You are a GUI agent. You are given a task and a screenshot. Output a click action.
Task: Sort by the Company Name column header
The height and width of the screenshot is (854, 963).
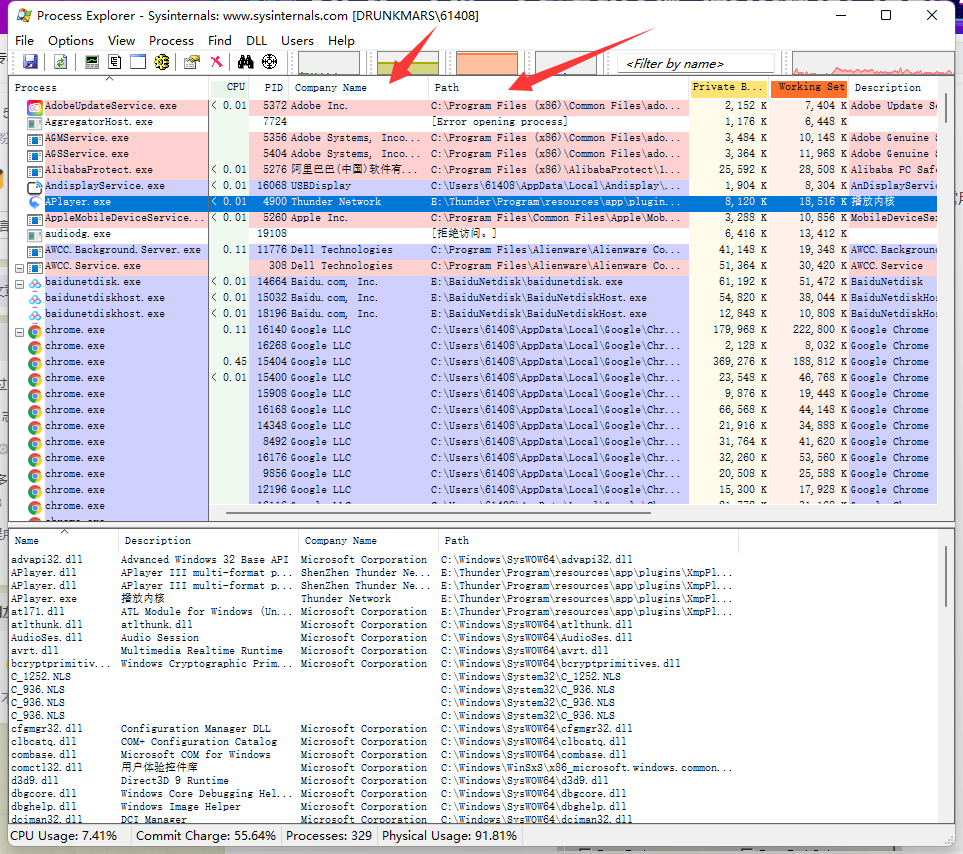point(330,88)
